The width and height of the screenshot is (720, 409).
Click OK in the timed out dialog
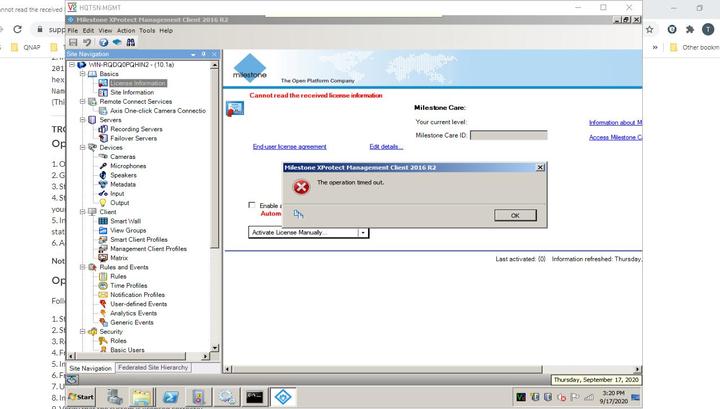(x=514, y=215)
